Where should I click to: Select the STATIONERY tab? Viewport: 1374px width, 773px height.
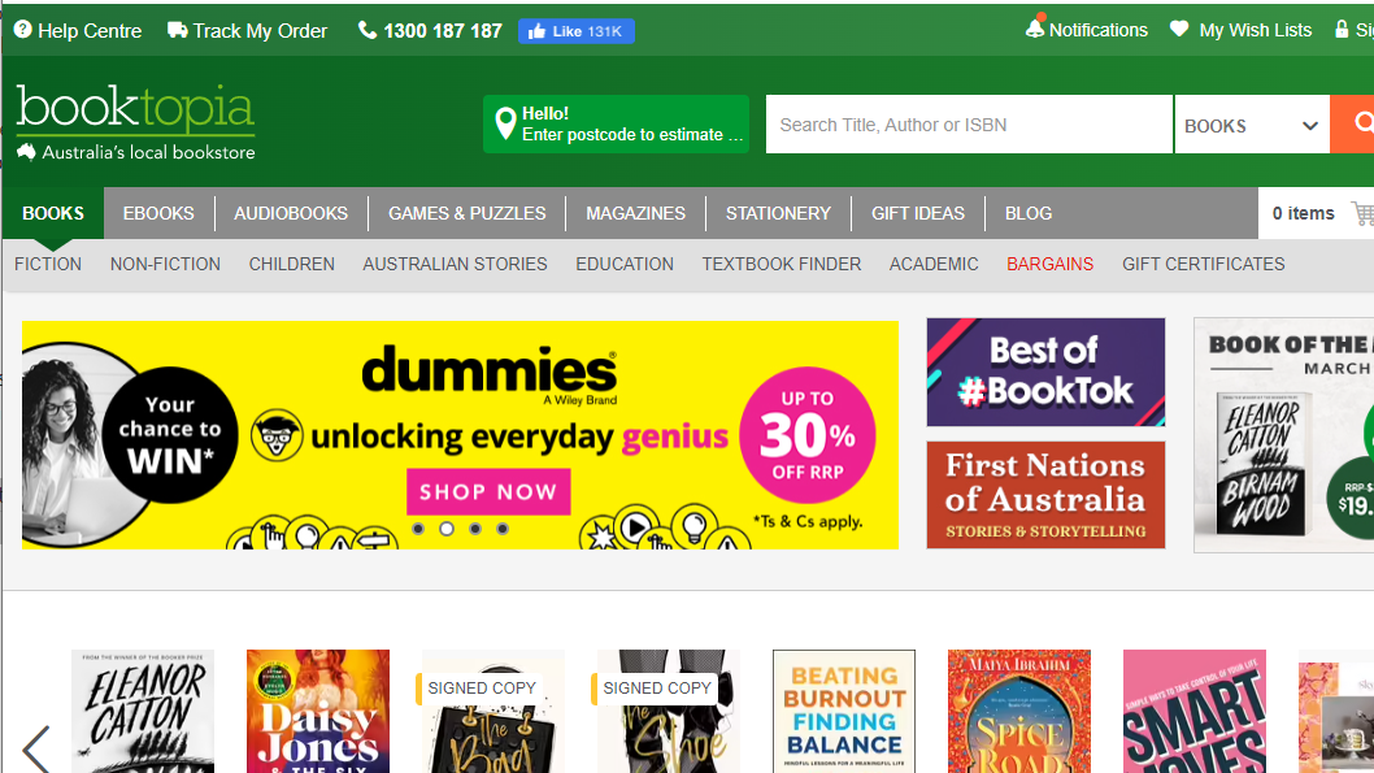pyautogui.click(x=778, y=213)
